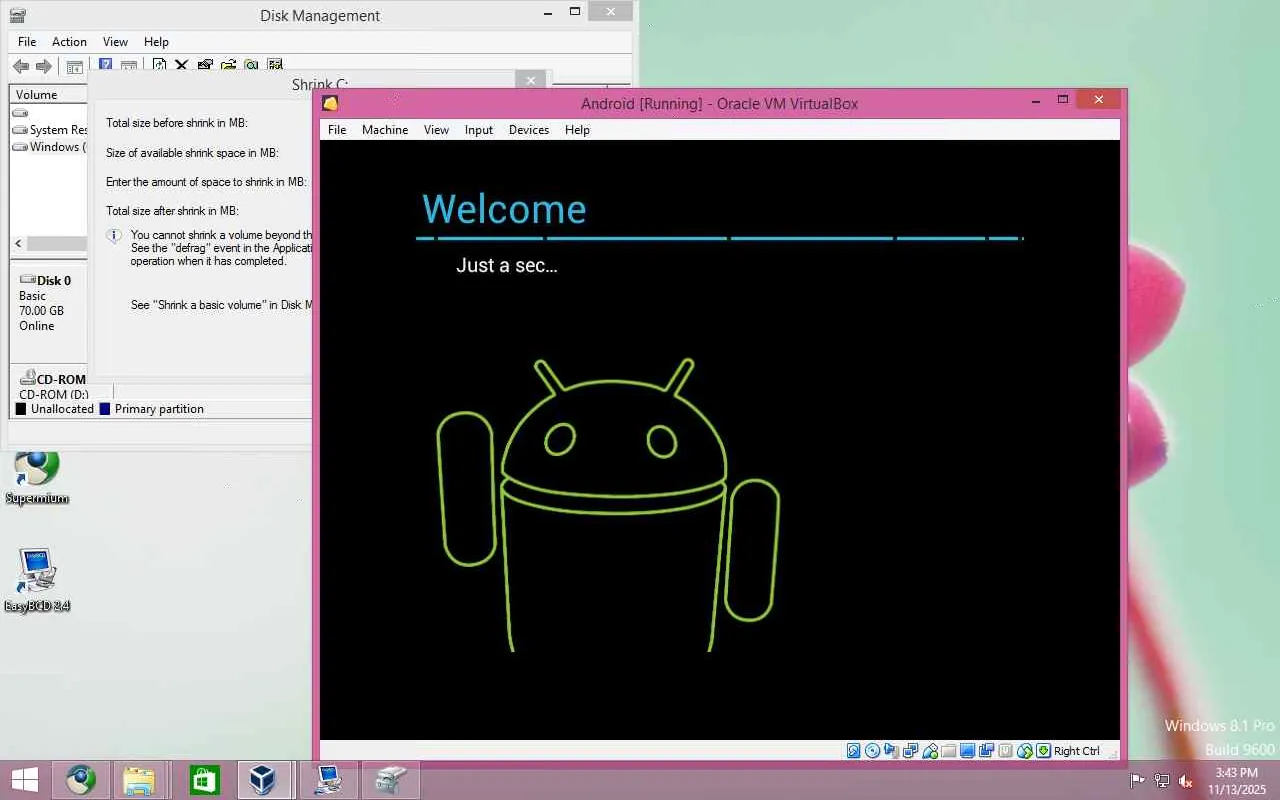1280x800 pixels.
Task: Click the info icon in Shrink C: dialog
Action: tap(114, 236)
